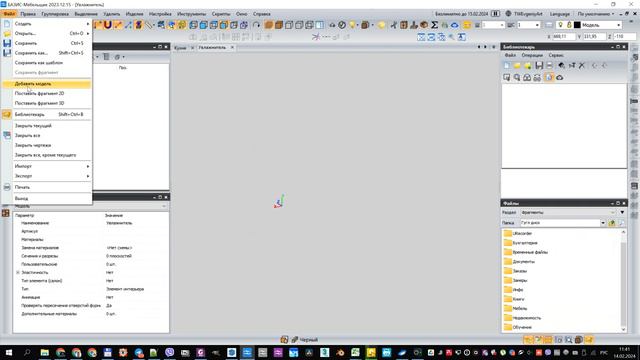This screenshot has width=640, height=360.
Task: Select the "Бухгалтерия" folder
Action: click(521, 243)
